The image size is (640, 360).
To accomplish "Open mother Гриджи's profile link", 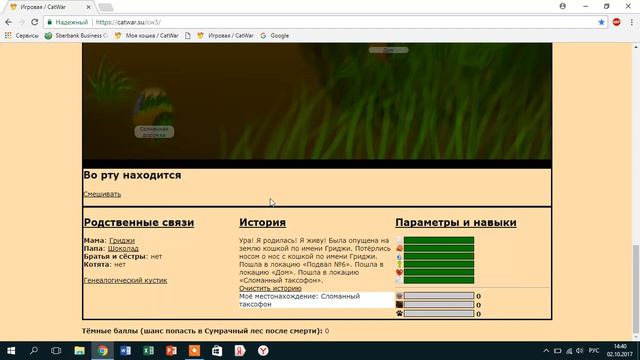I will click(x=122, y=240).
